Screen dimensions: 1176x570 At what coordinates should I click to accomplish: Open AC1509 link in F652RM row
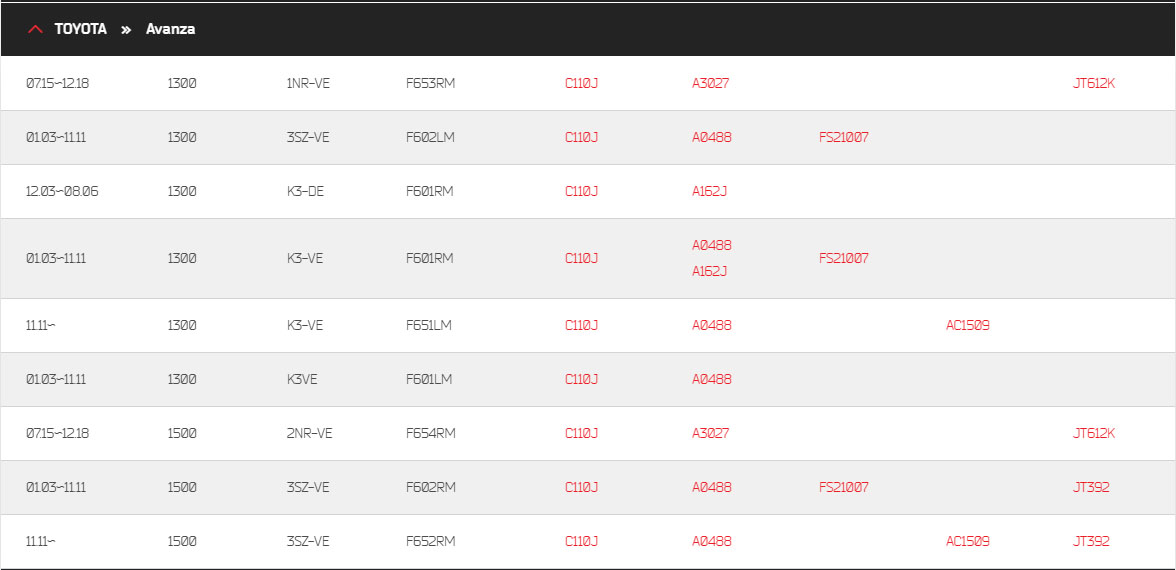click(x=968, y=542)
